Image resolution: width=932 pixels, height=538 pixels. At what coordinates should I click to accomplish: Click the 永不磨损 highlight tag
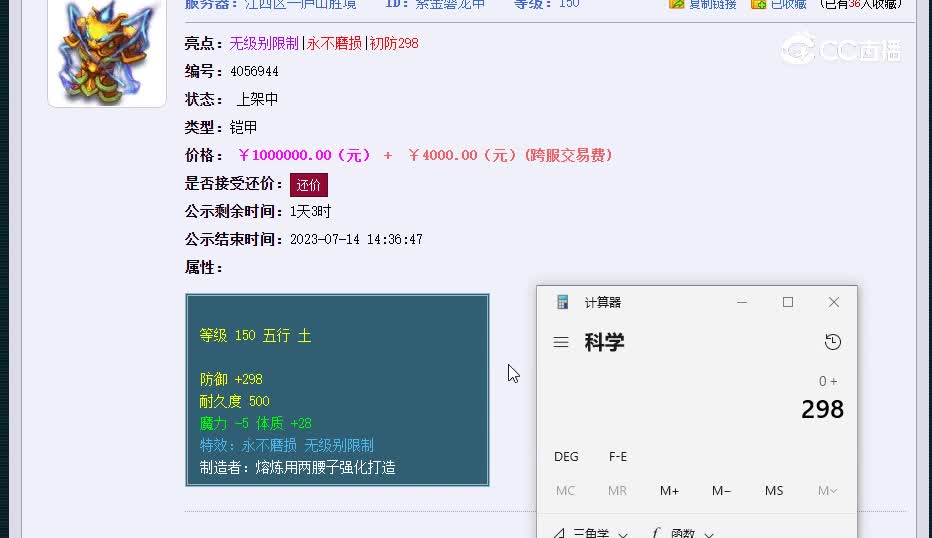[x=334, y=43]
